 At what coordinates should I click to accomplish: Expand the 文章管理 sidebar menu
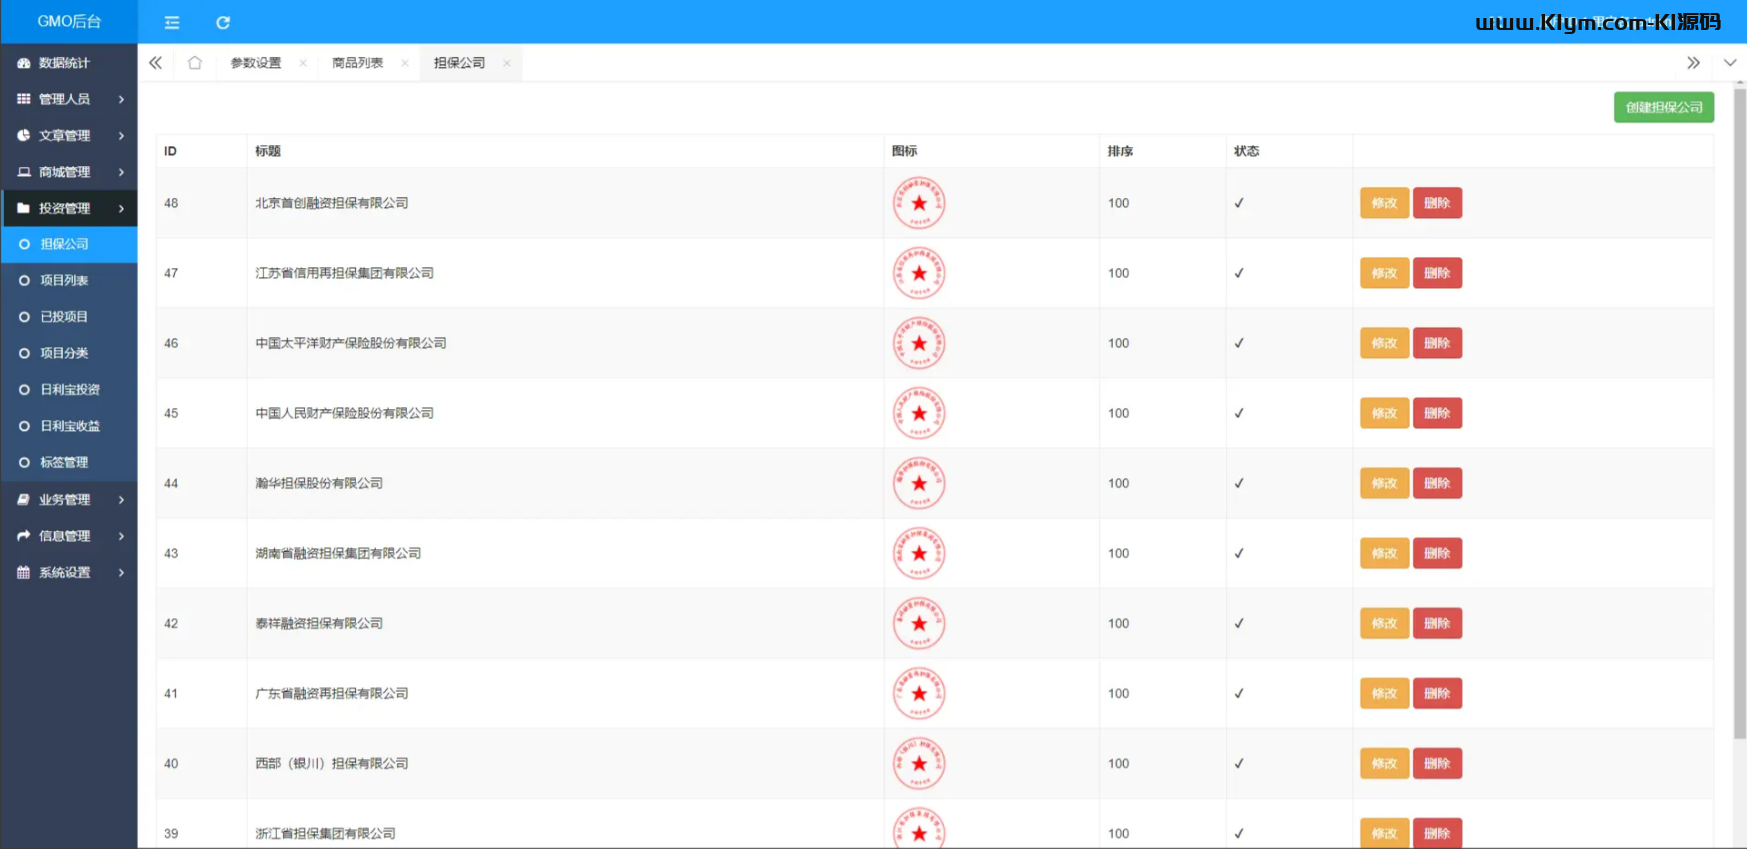pyautogui.click(x=69, y=135)
